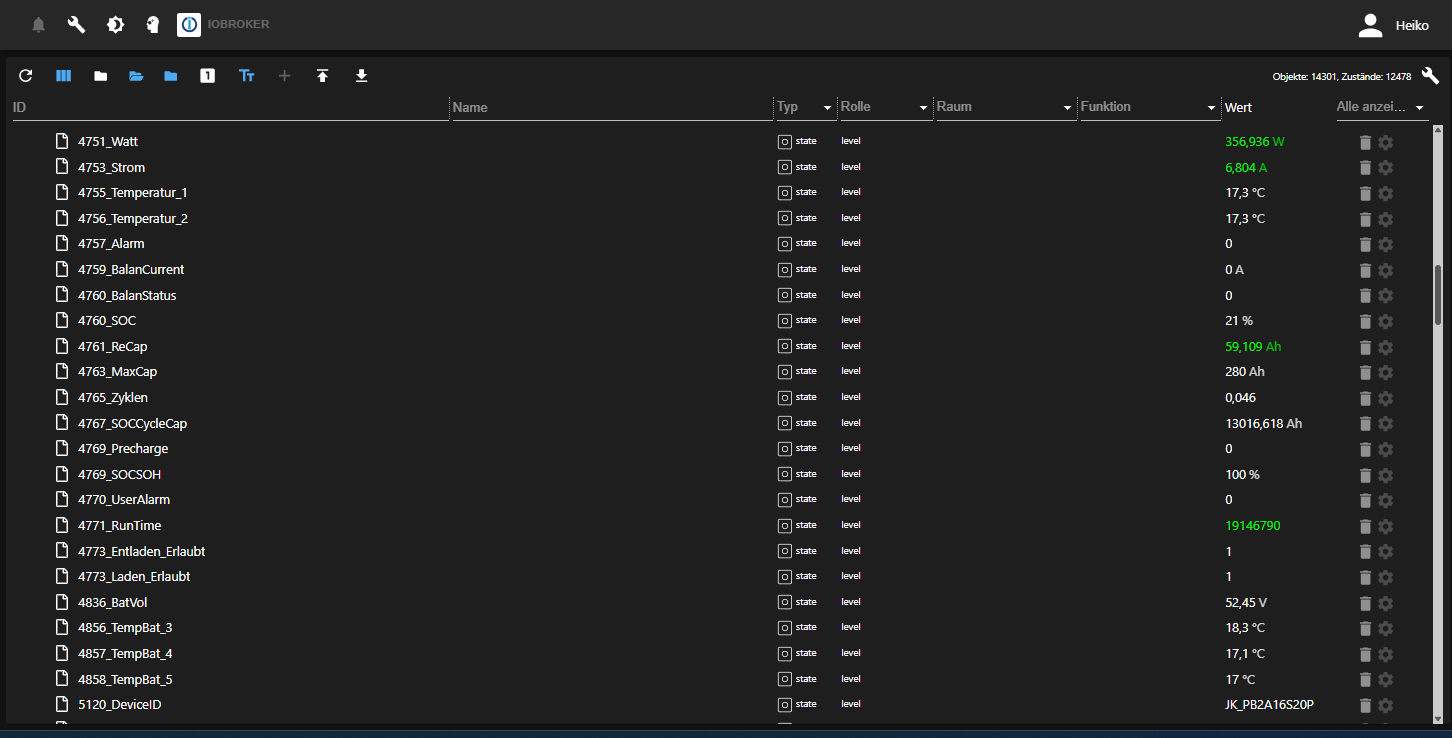Image resolution: width=1452 pixels, height=738 pixels.
Task: Activate expert mode via the head icon
Action: tap(152, 25)
